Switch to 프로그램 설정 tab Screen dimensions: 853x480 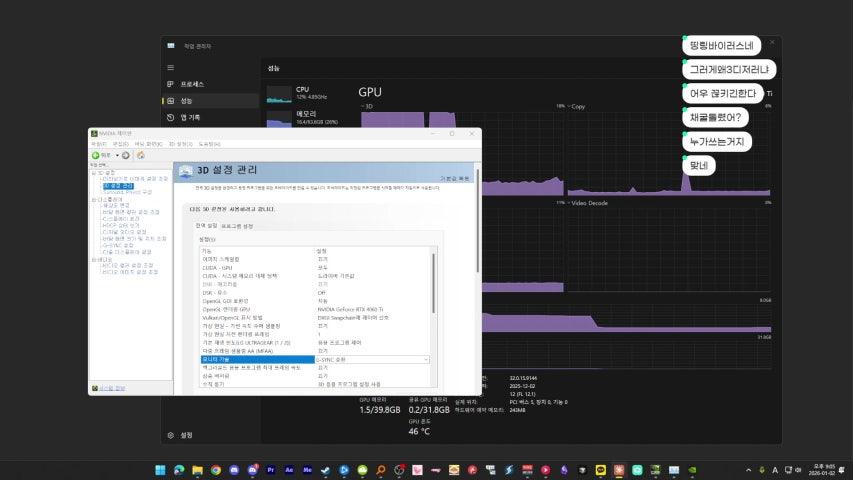(237, 226)
